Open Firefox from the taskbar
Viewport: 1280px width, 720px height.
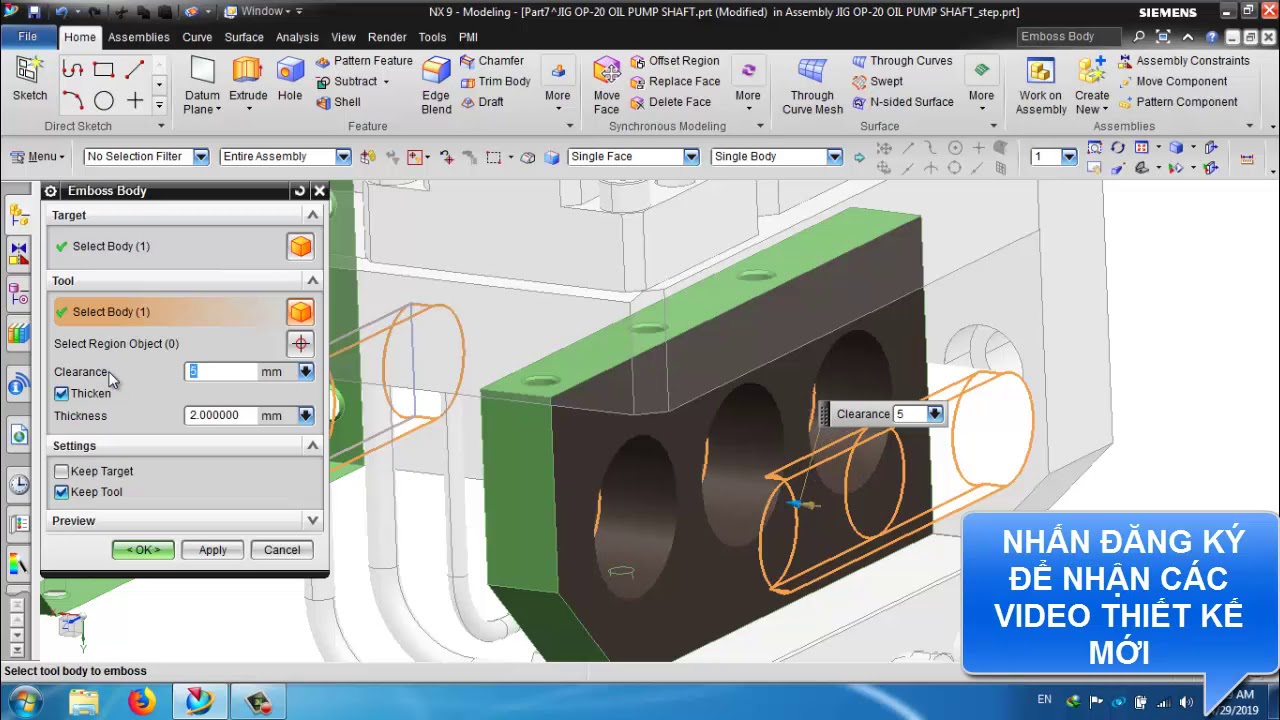(142, 702)
